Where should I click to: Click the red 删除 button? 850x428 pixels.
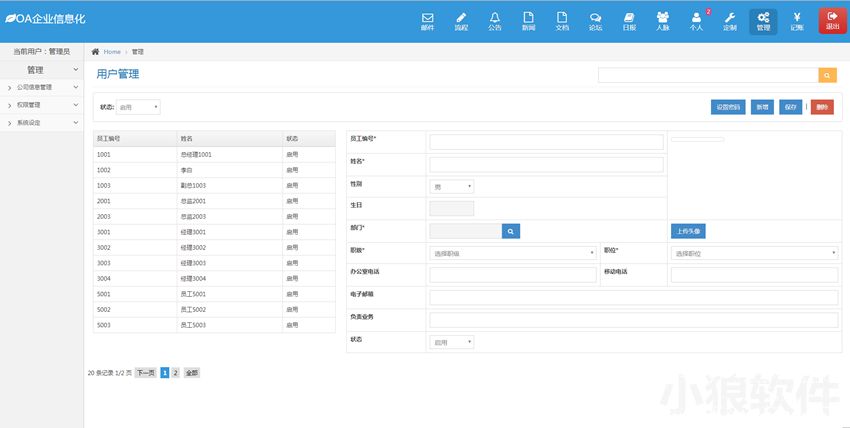tap(821, 107)
